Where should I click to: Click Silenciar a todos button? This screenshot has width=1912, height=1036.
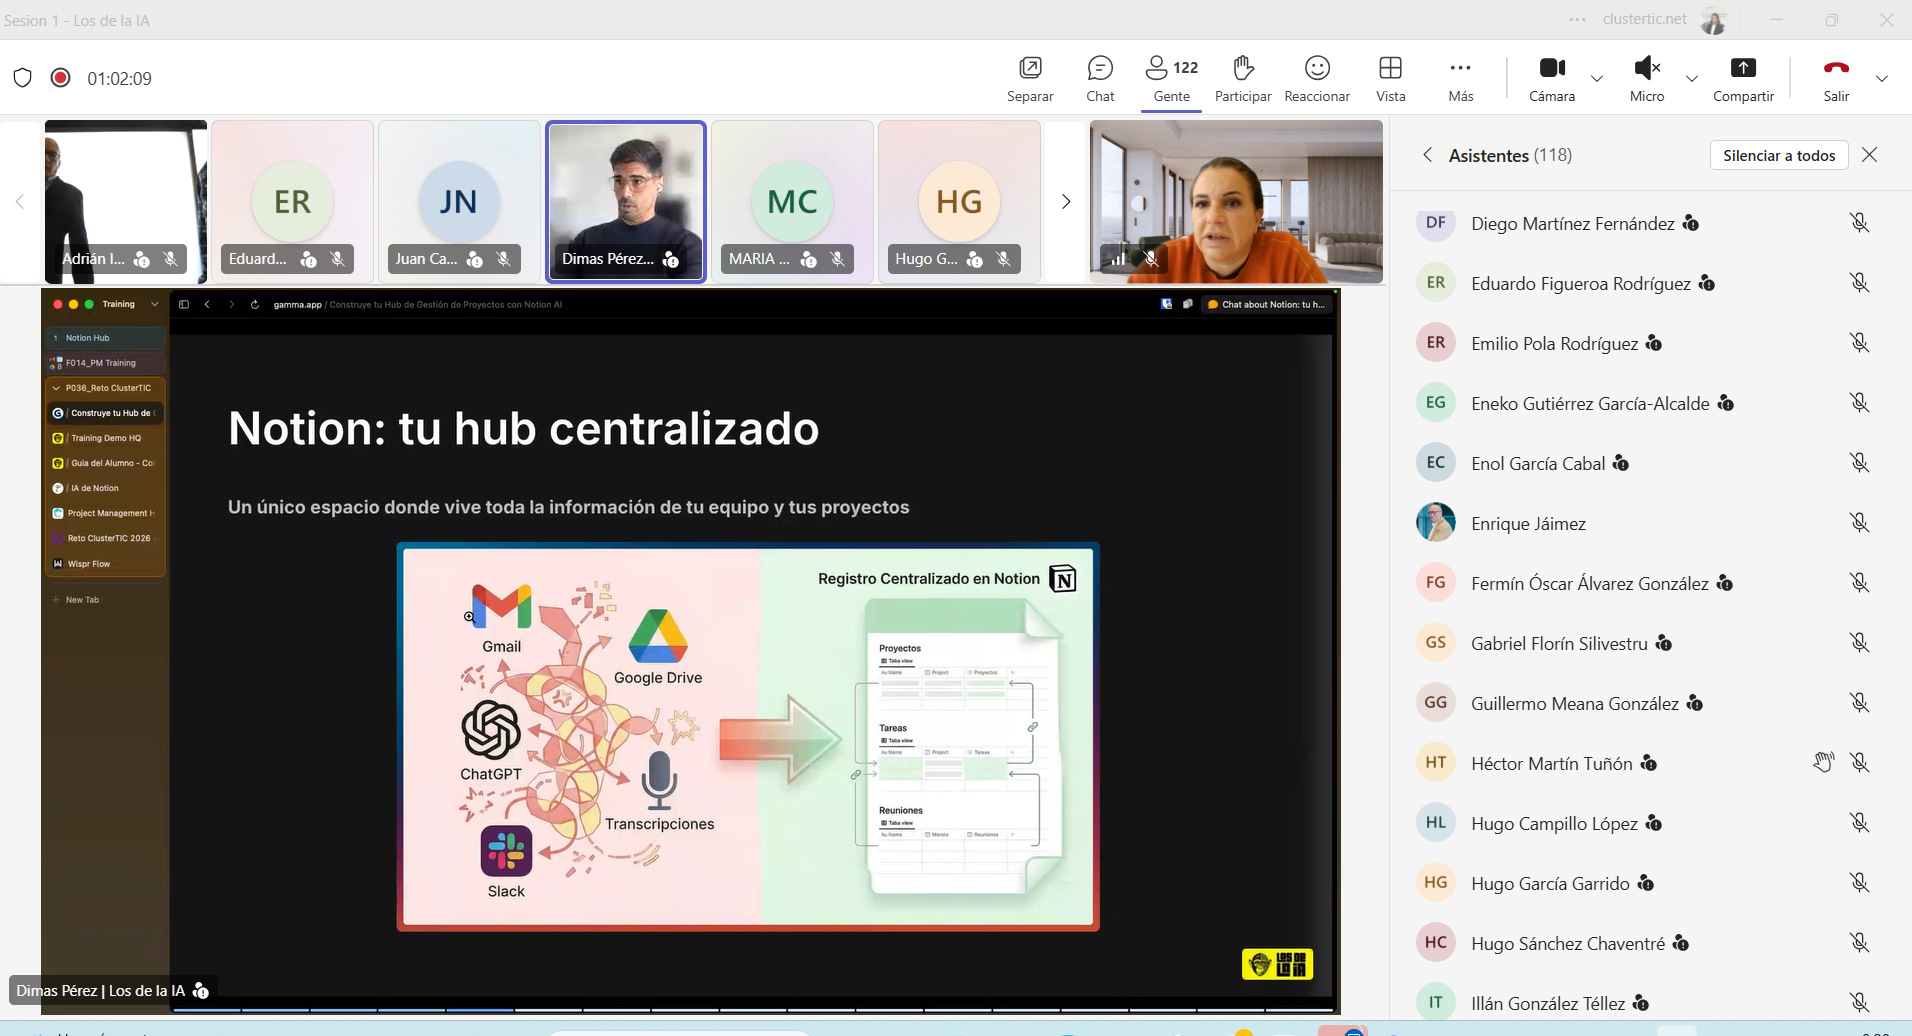pyautogui.click(x=1779, y=155)
